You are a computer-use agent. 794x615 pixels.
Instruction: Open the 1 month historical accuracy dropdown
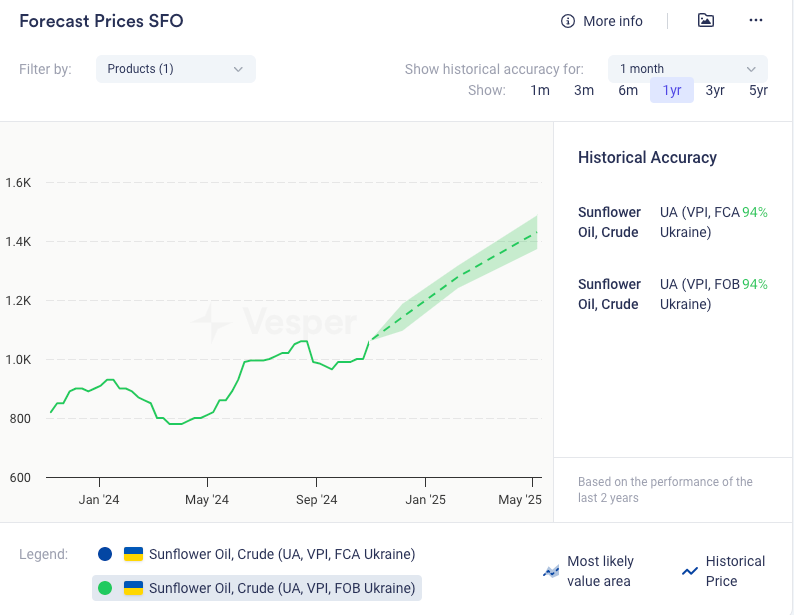[x=687, y=69]
